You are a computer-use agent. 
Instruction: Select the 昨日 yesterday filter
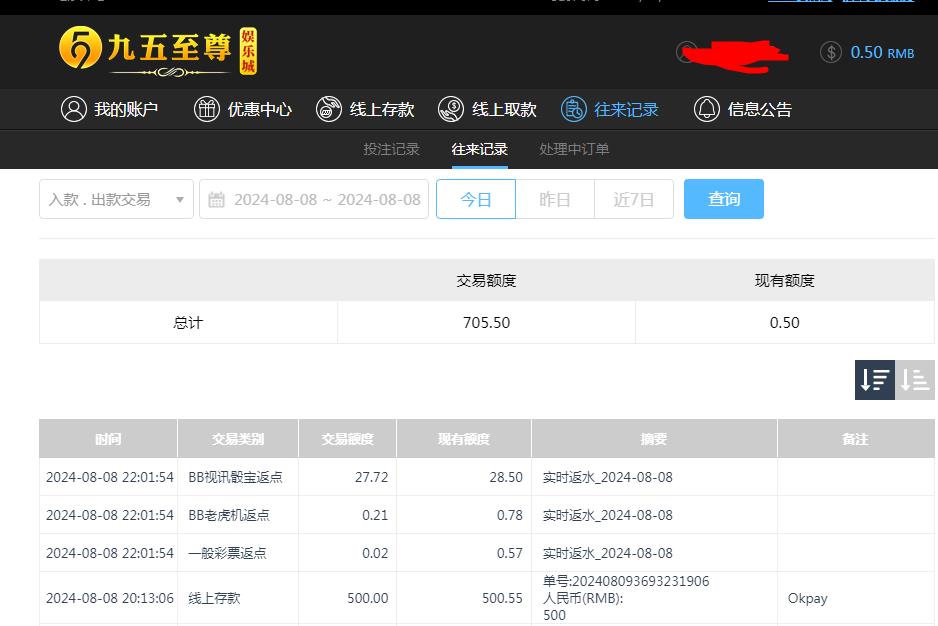coord(555,199)
